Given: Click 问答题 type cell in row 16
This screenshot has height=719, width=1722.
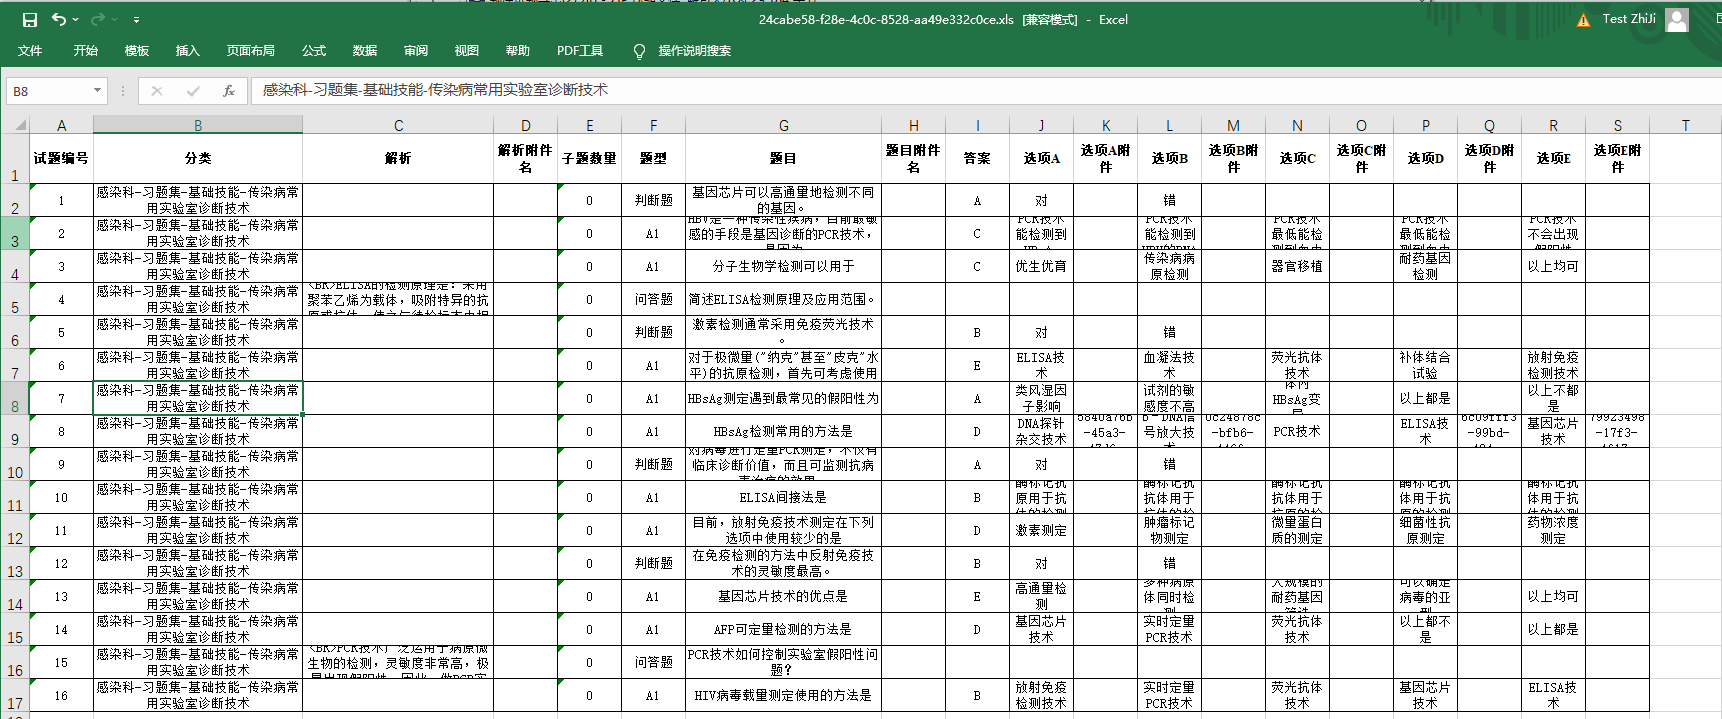Looking at the screenshot, I should [x=653, y=662].
